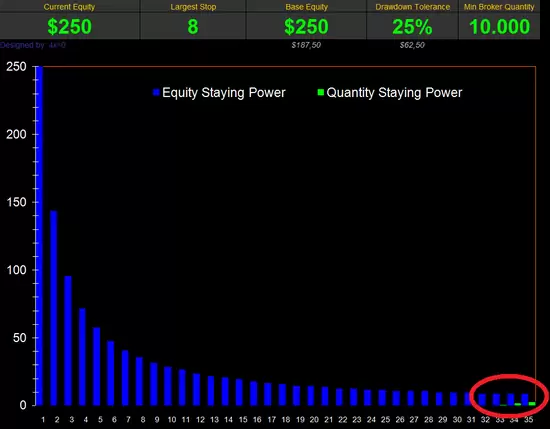The image size is (550, 429).
Task: Select the Base Equity value $250
Action: [306, 27]
